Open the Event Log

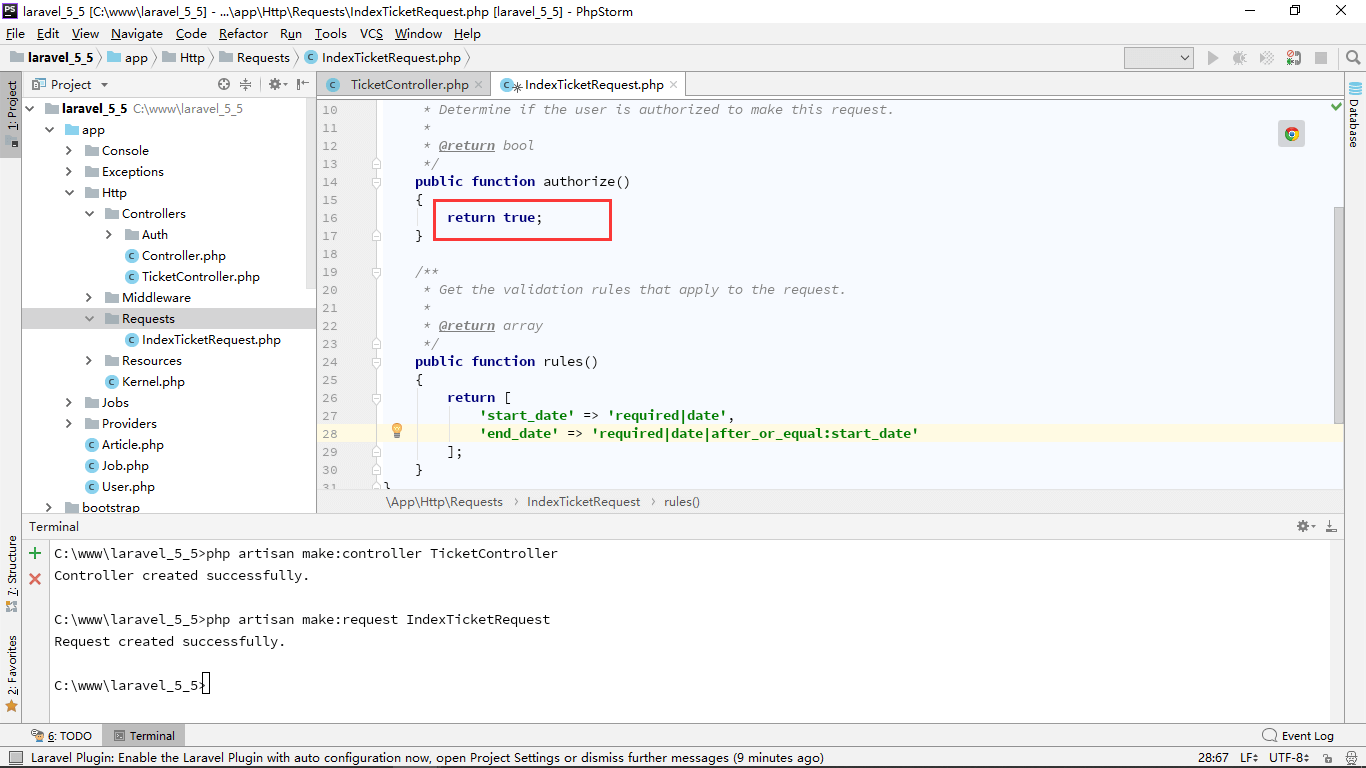[1298, 735]
